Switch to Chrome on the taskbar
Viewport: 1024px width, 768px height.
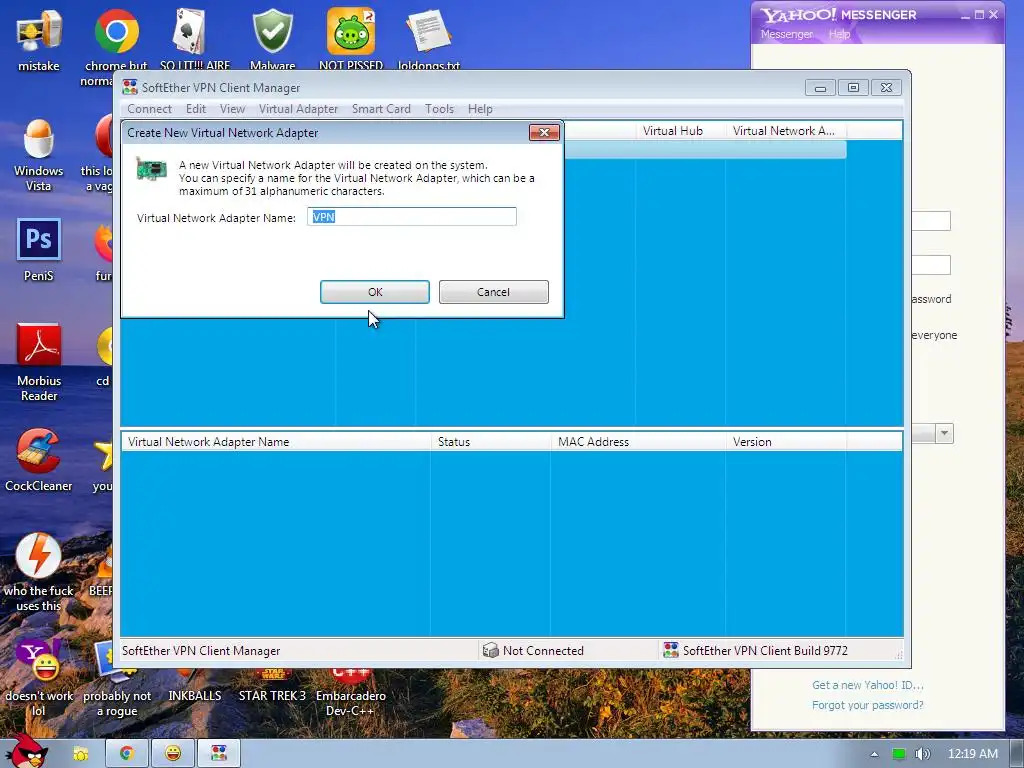[126, 754]
